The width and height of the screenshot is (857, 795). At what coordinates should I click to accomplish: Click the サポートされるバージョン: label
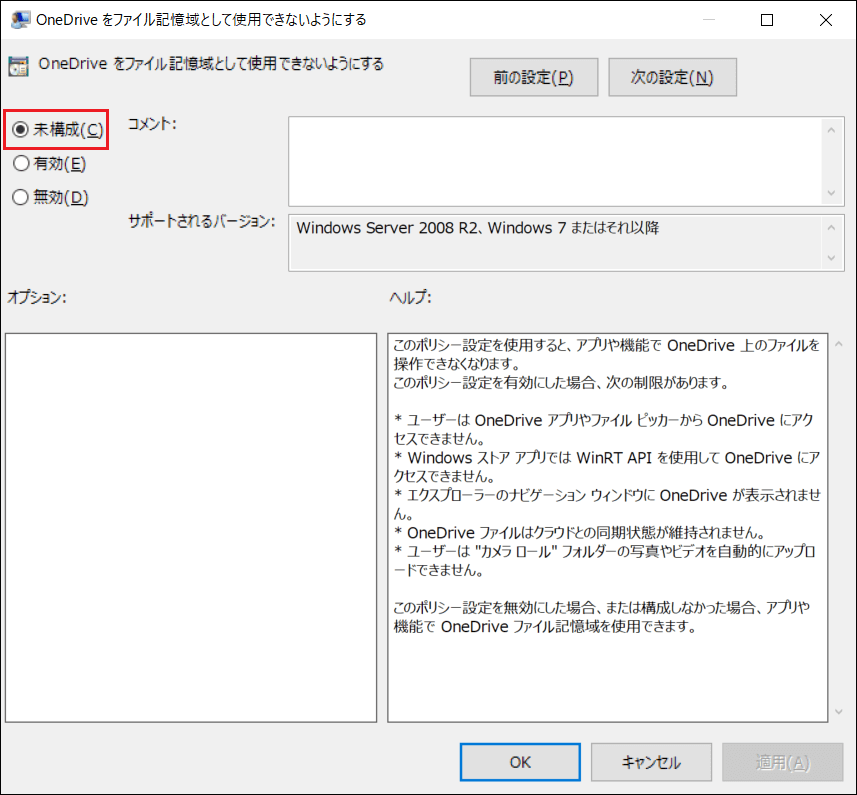point(202,221)
